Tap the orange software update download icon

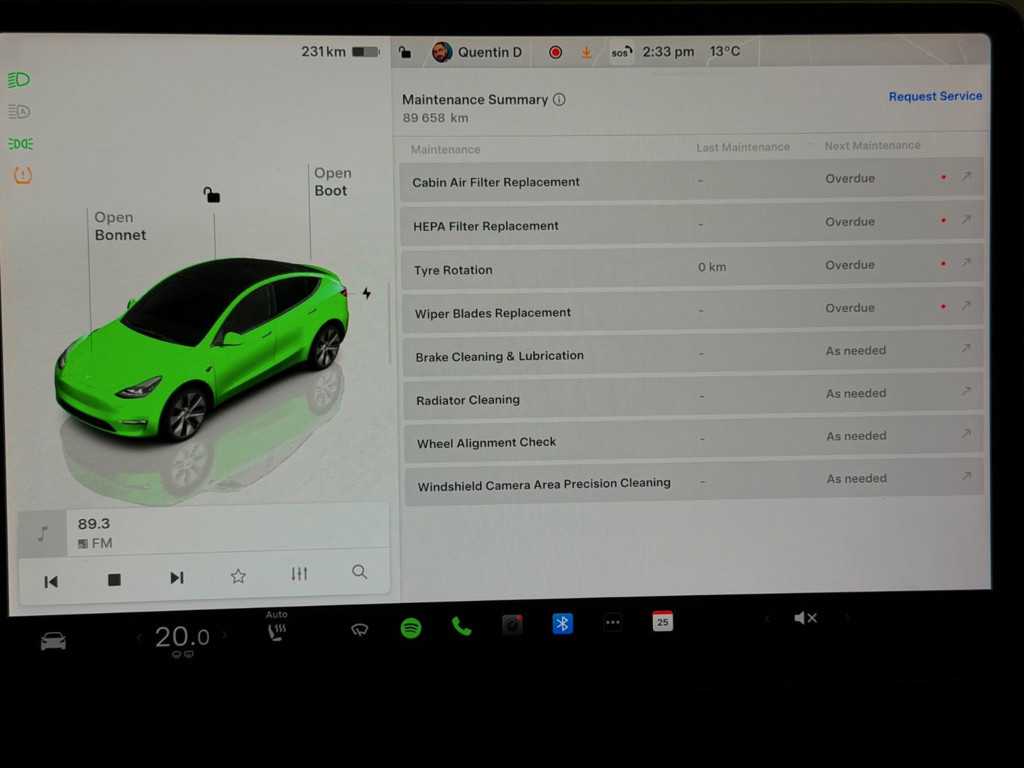tap(587, 51)
